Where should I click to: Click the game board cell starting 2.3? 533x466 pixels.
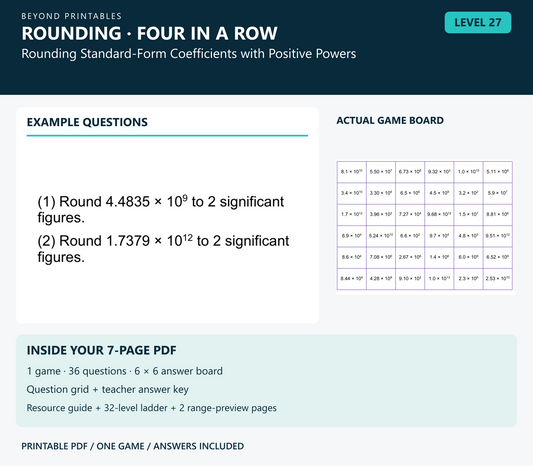tap(468, 279)
